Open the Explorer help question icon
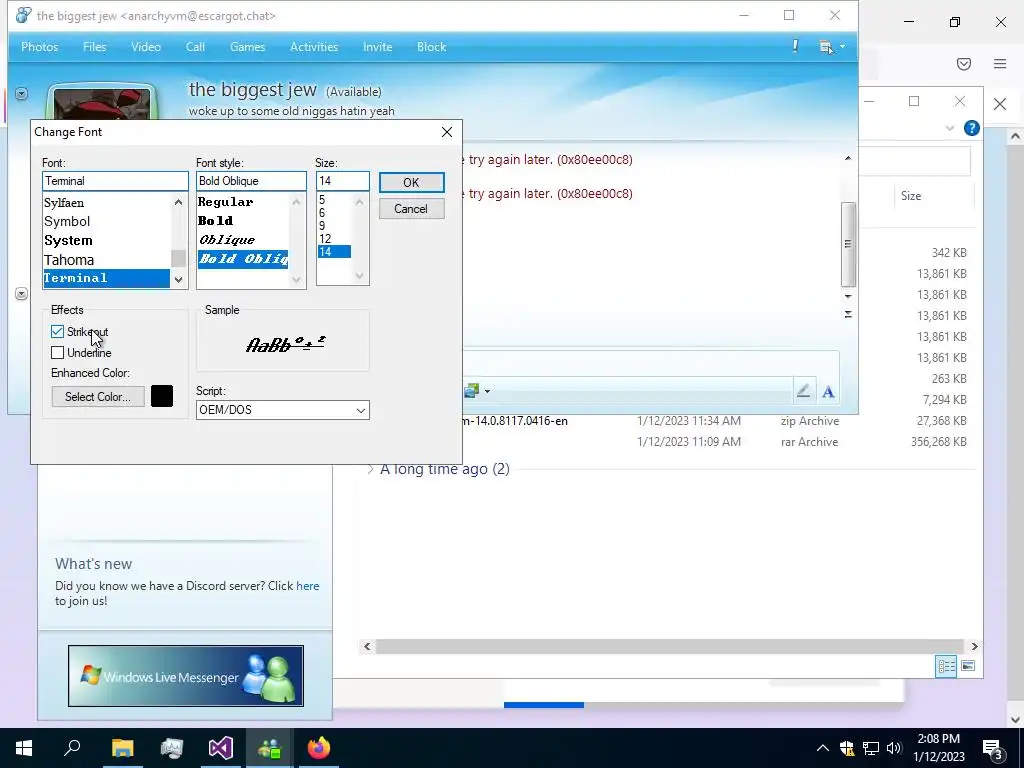This screenshot has width=1024, height=768. point(972,128)
